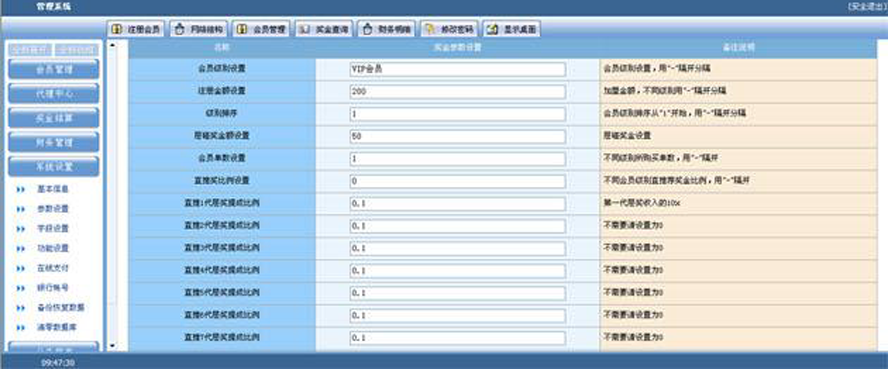
Task: Open the 注册会员 toolbar button
Action: [x=136, y=29]
